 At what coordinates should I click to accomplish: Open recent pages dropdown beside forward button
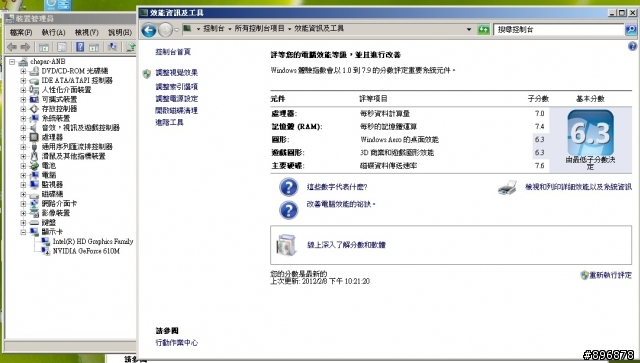[176, 30]
